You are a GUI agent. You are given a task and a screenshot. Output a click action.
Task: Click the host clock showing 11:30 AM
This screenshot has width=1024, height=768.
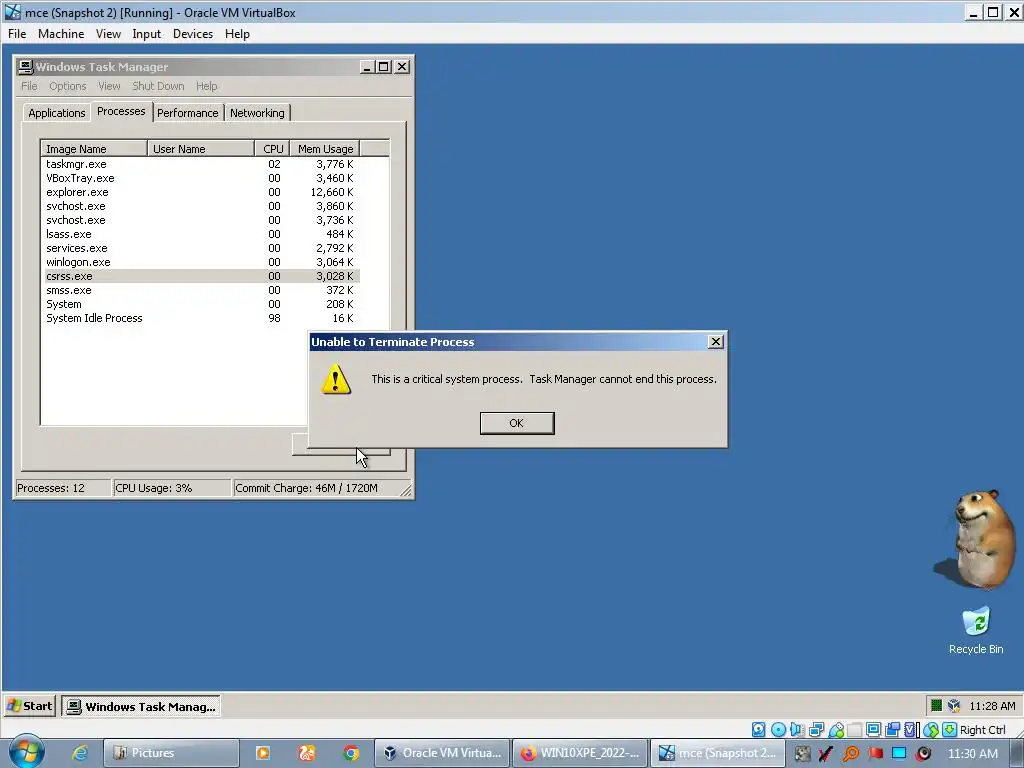pyautogui.click(x=972, y=753)
